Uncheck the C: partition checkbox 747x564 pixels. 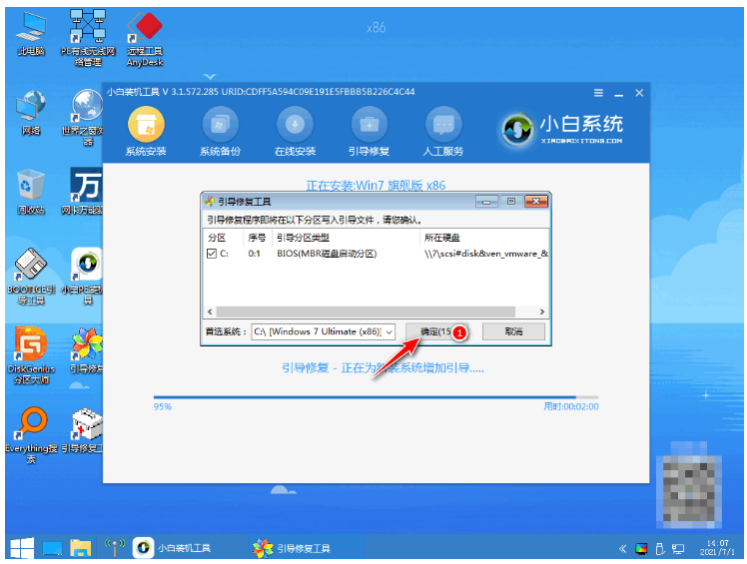coord(211,255)
